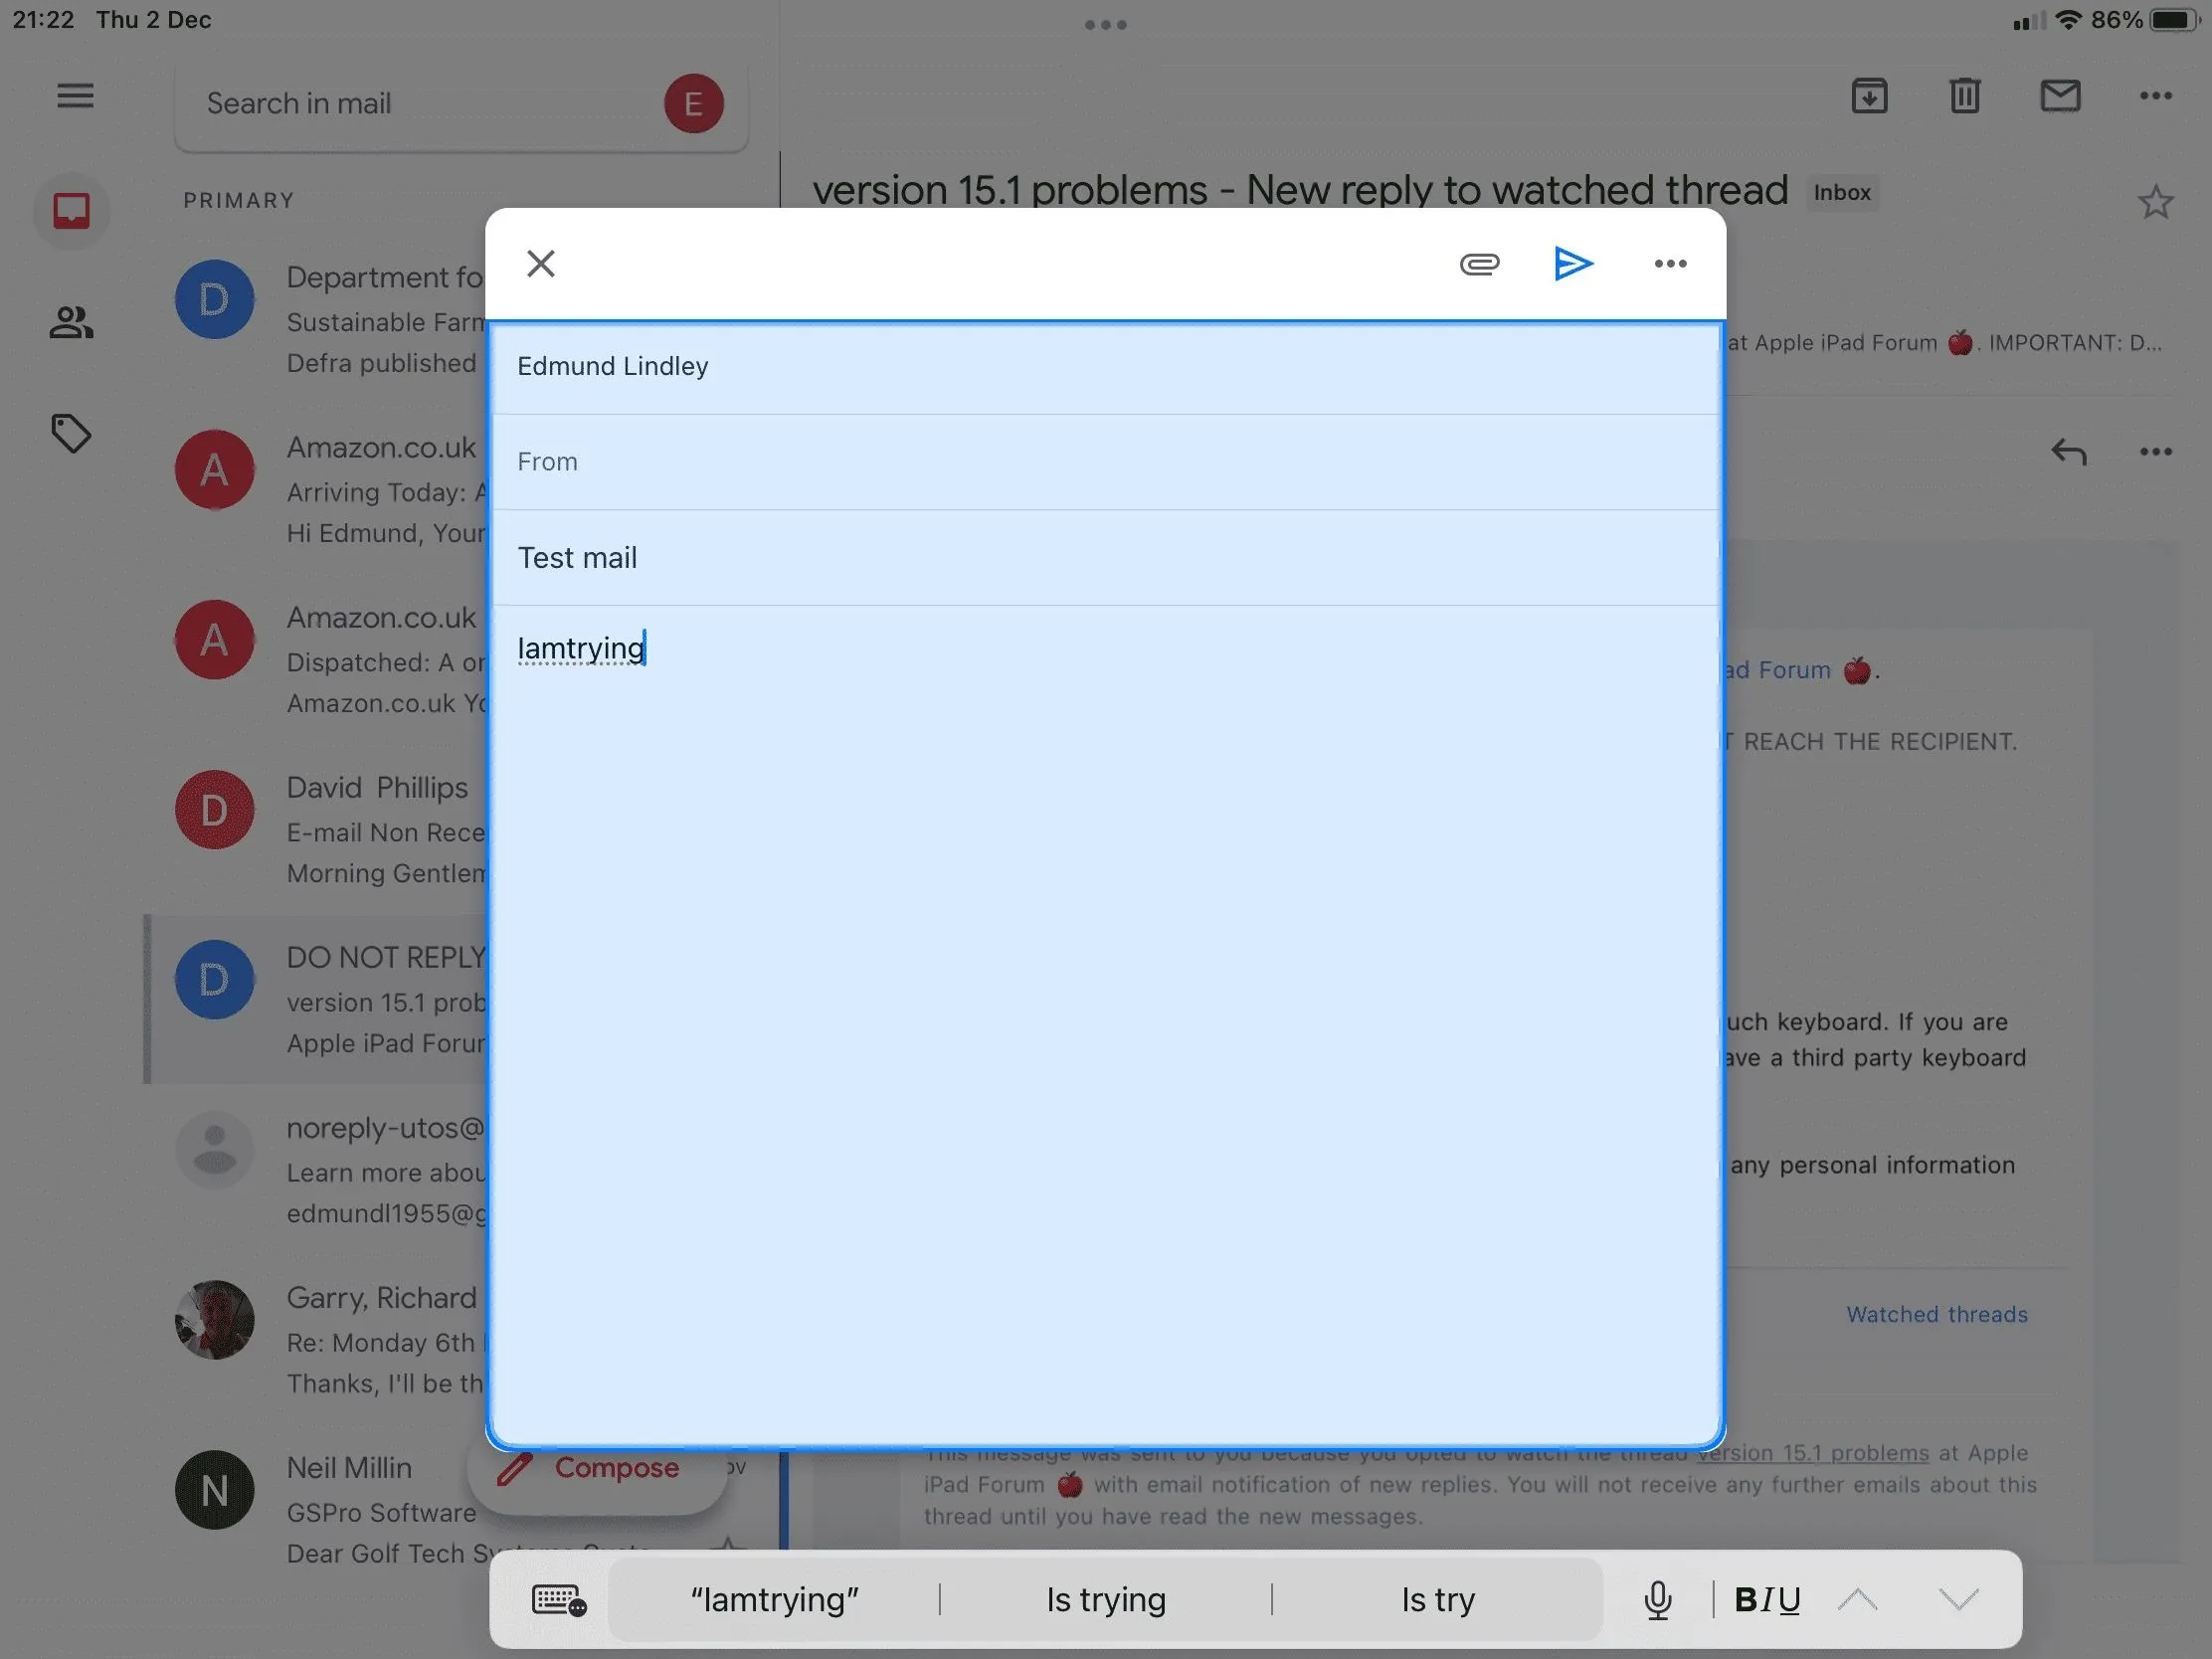Choose the "Is trying" keyboard suggestion
Image resolution: width=2212 pixels, height=1659 pixels.
tap(1105, 1599)
